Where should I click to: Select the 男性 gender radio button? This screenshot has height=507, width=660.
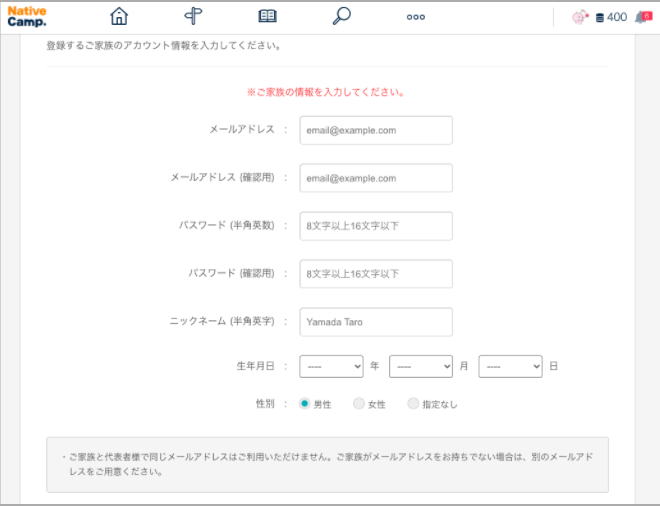point(304,403)
